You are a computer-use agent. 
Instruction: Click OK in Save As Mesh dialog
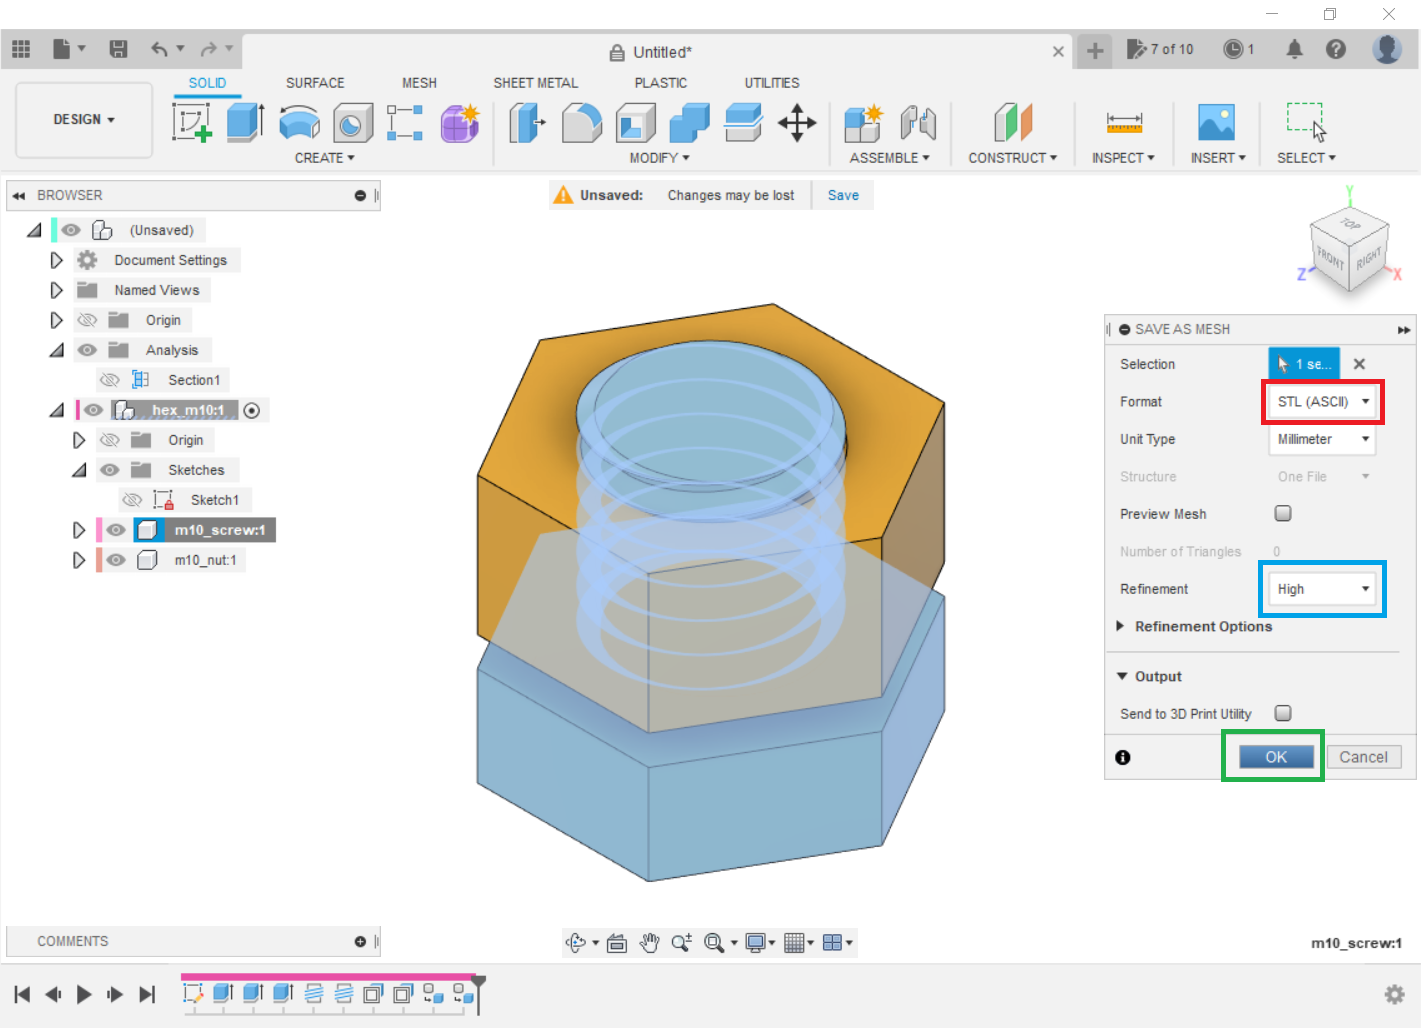coord(1275,757)
